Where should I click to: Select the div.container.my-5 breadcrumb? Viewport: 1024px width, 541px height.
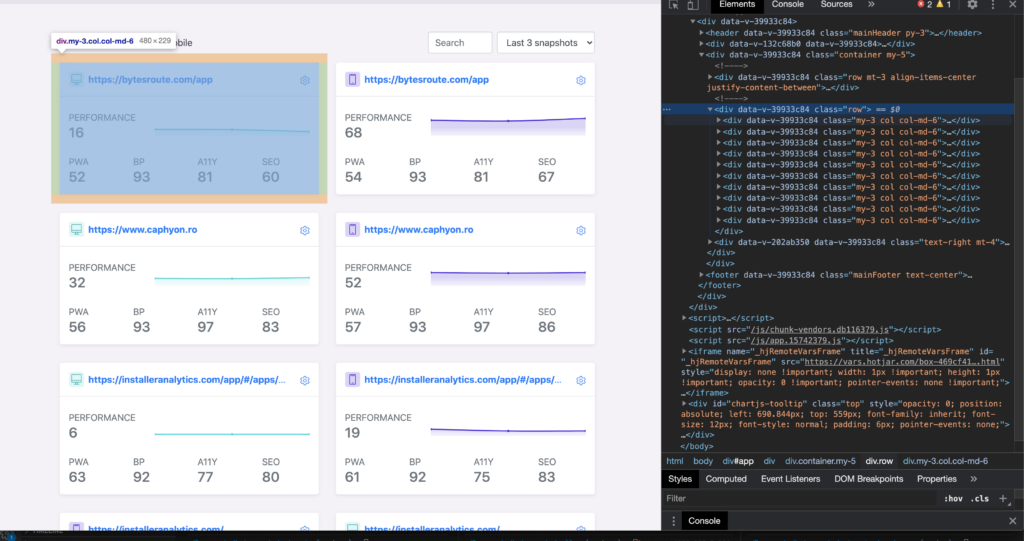820,461
